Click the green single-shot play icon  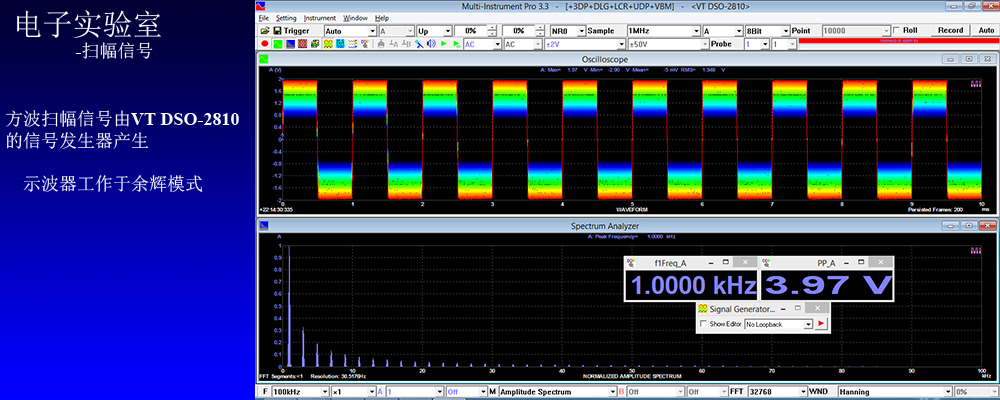[x=457, y=44]
